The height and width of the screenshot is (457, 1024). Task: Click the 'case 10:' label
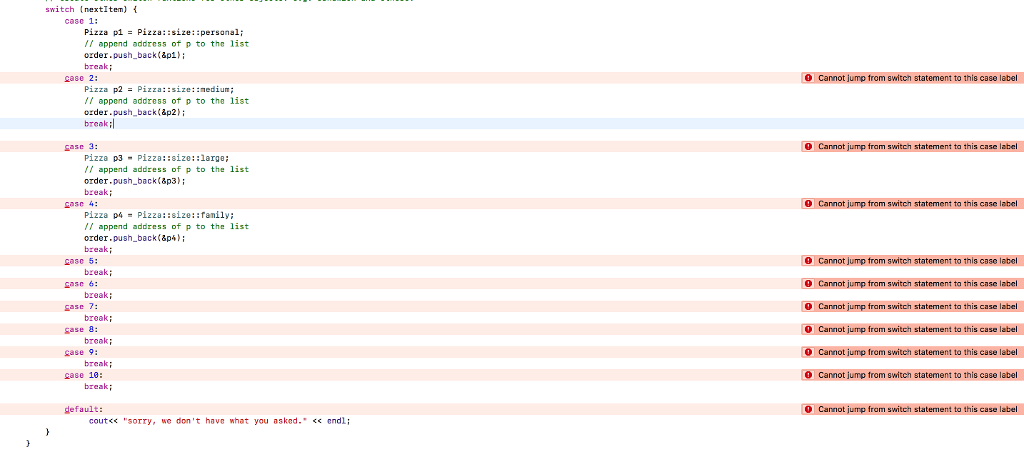coord(84,375)
